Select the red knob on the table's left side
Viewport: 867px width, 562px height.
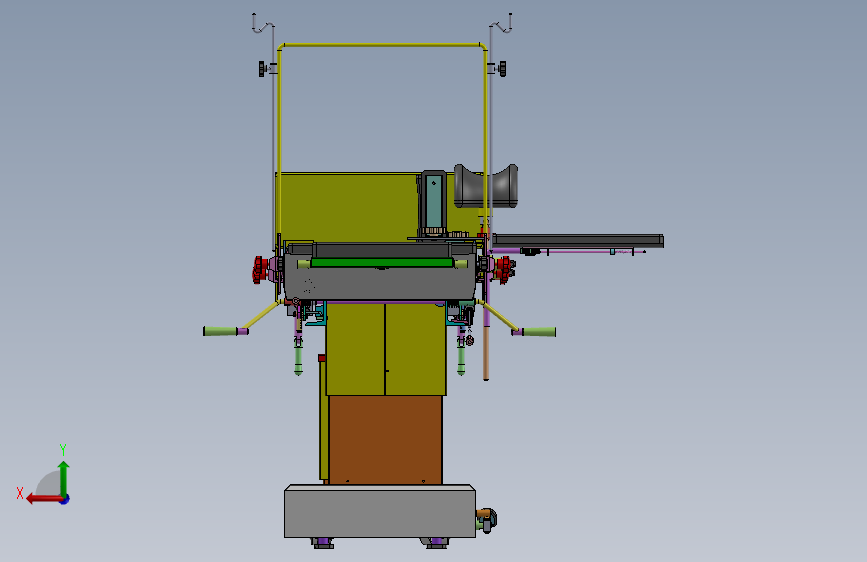(x=259, y=269)
